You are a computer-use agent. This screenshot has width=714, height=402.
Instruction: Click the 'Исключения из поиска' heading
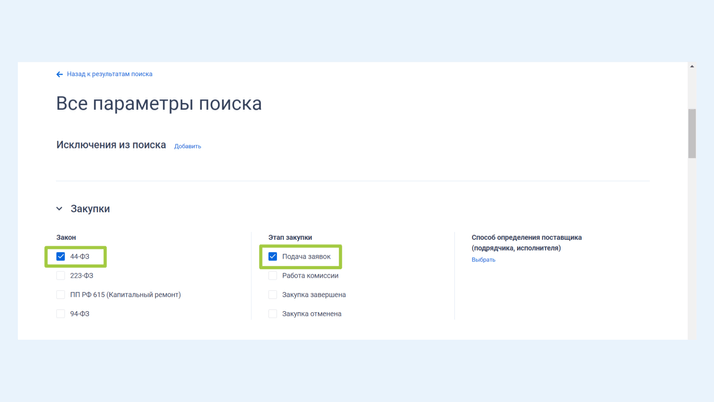[111, 145]
